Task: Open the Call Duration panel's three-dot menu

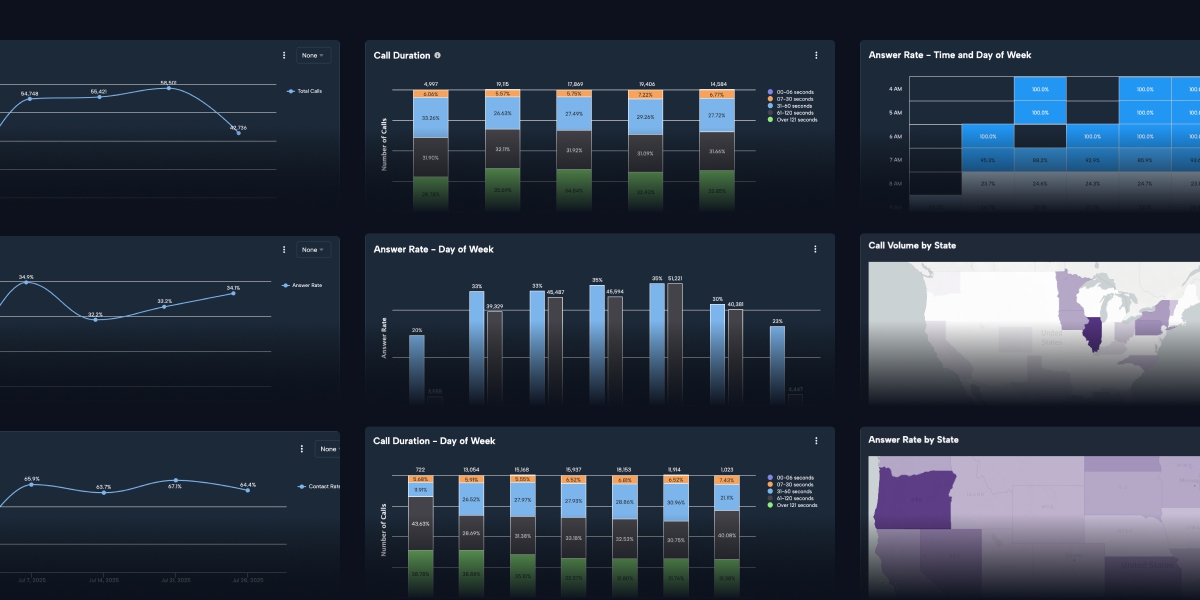Action: tap(816, 56)
